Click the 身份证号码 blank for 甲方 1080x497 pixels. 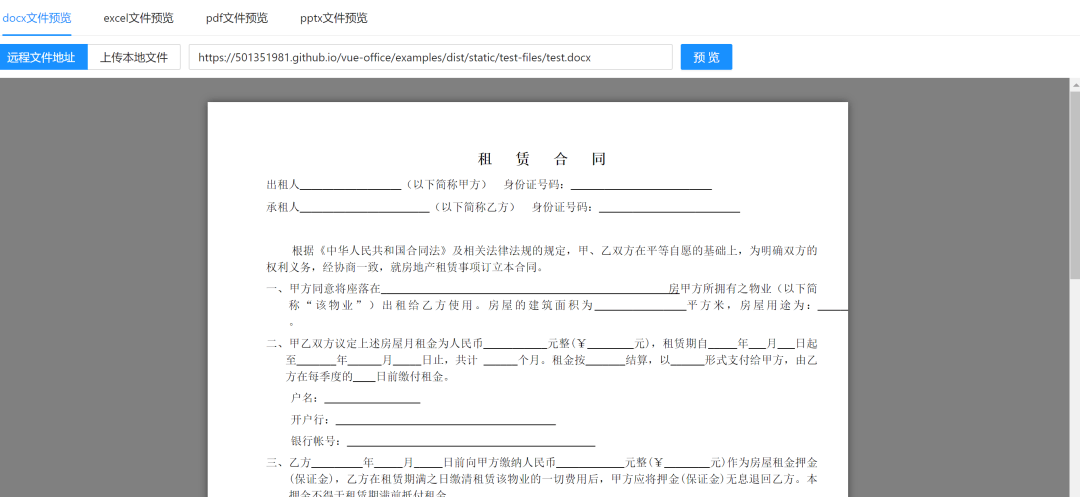641,186
